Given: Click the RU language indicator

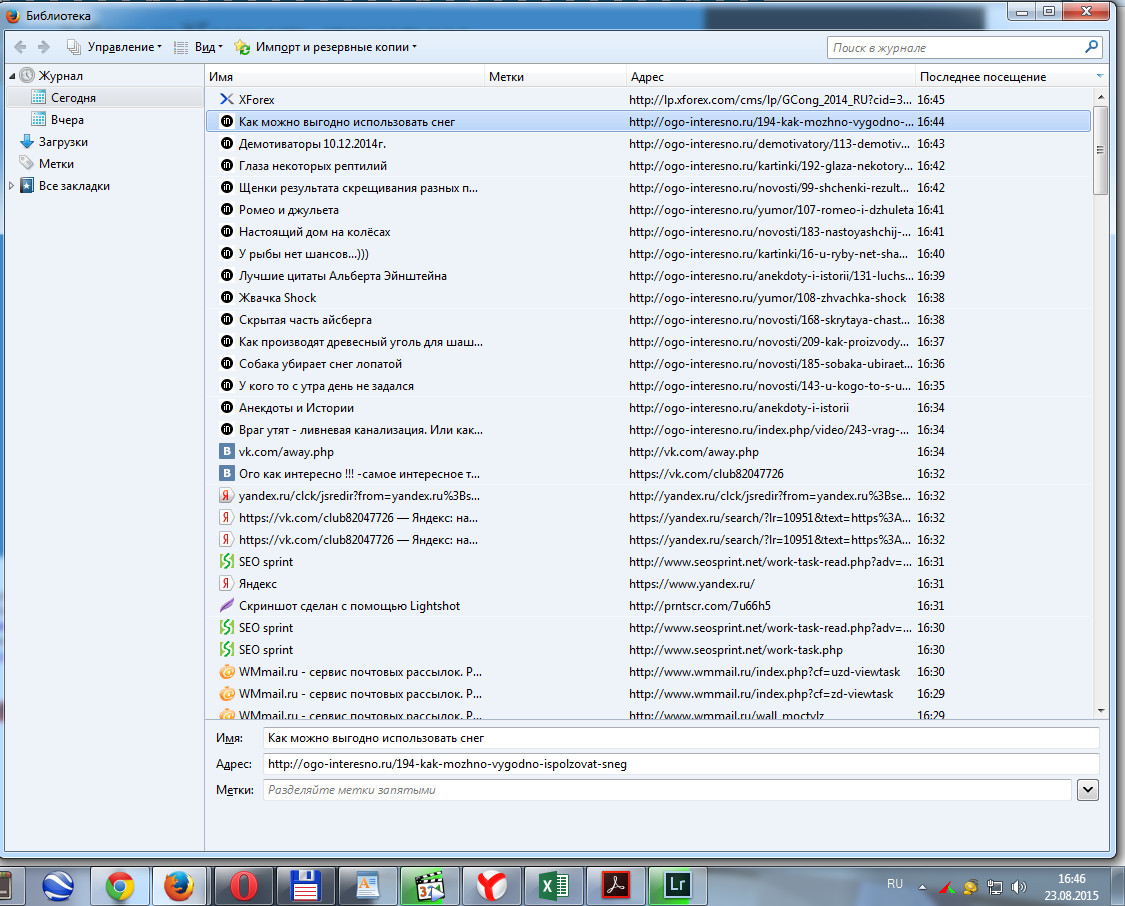Looking at the screenshot, I should (x=895, y=884).
